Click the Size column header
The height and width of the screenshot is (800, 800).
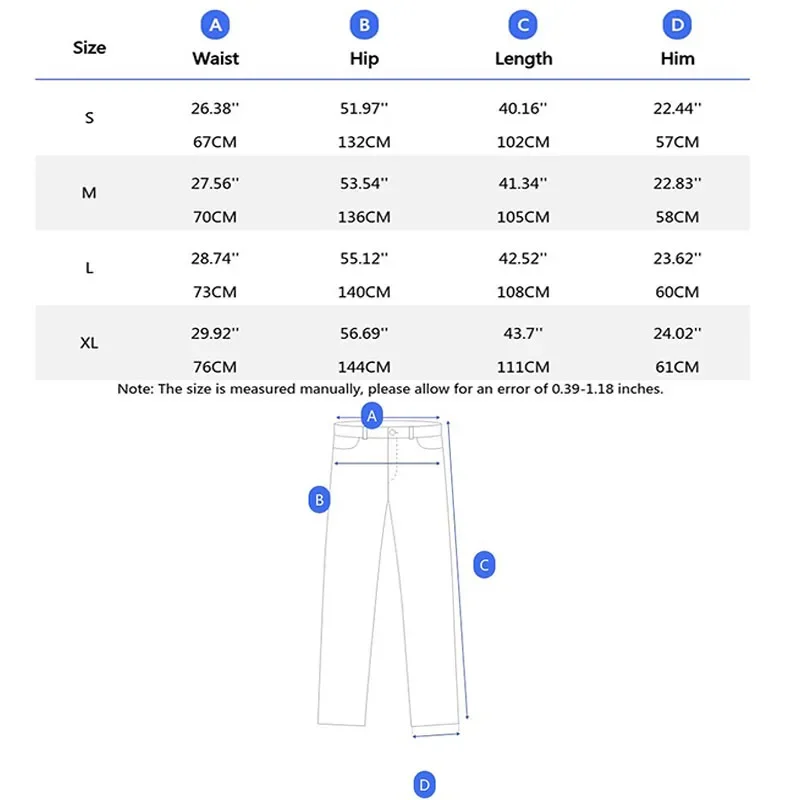click(89, 47)
